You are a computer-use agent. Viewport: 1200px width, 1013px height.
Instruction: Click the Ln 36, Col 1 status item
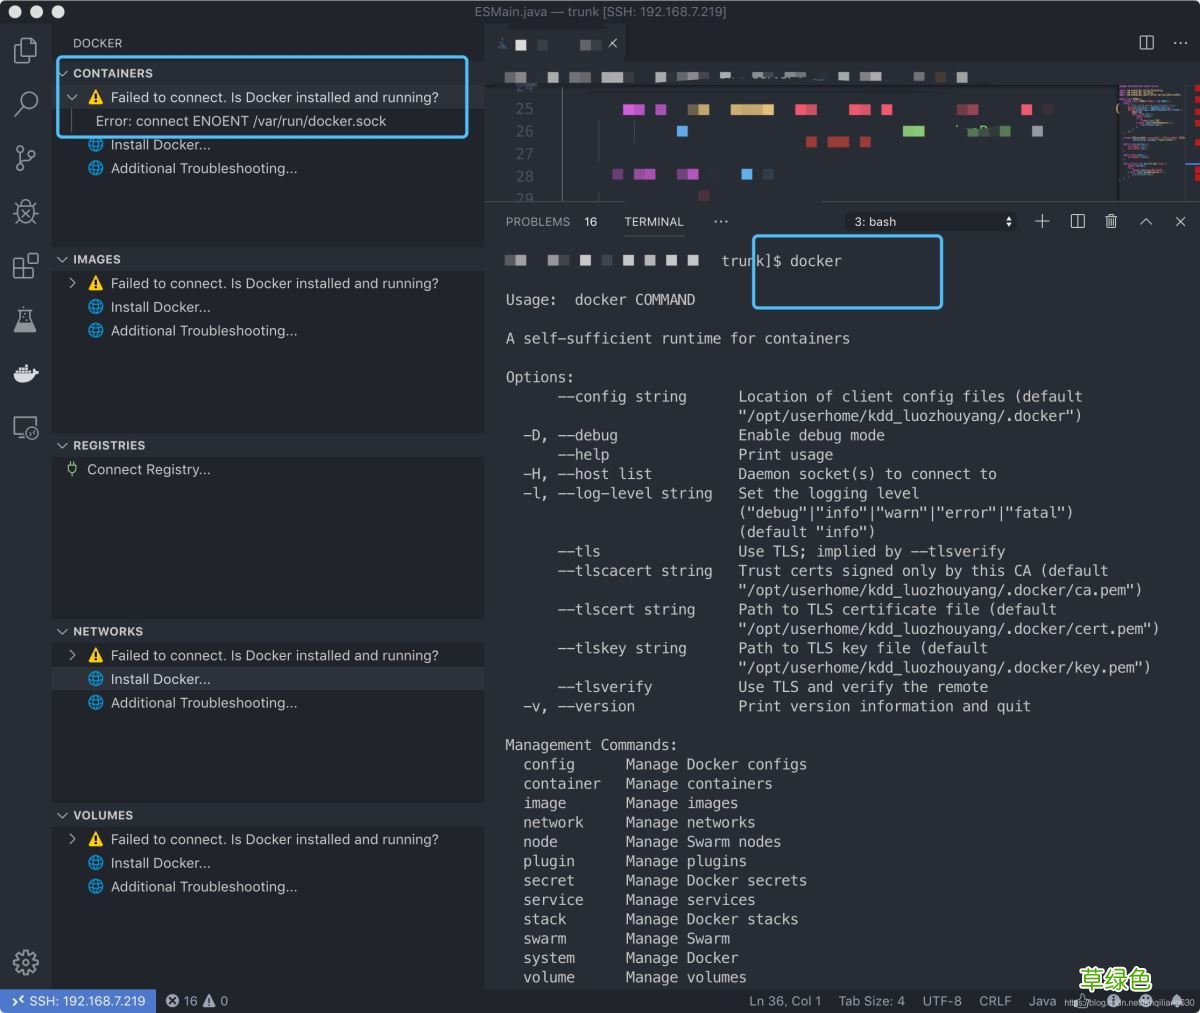coord(785,1000)
